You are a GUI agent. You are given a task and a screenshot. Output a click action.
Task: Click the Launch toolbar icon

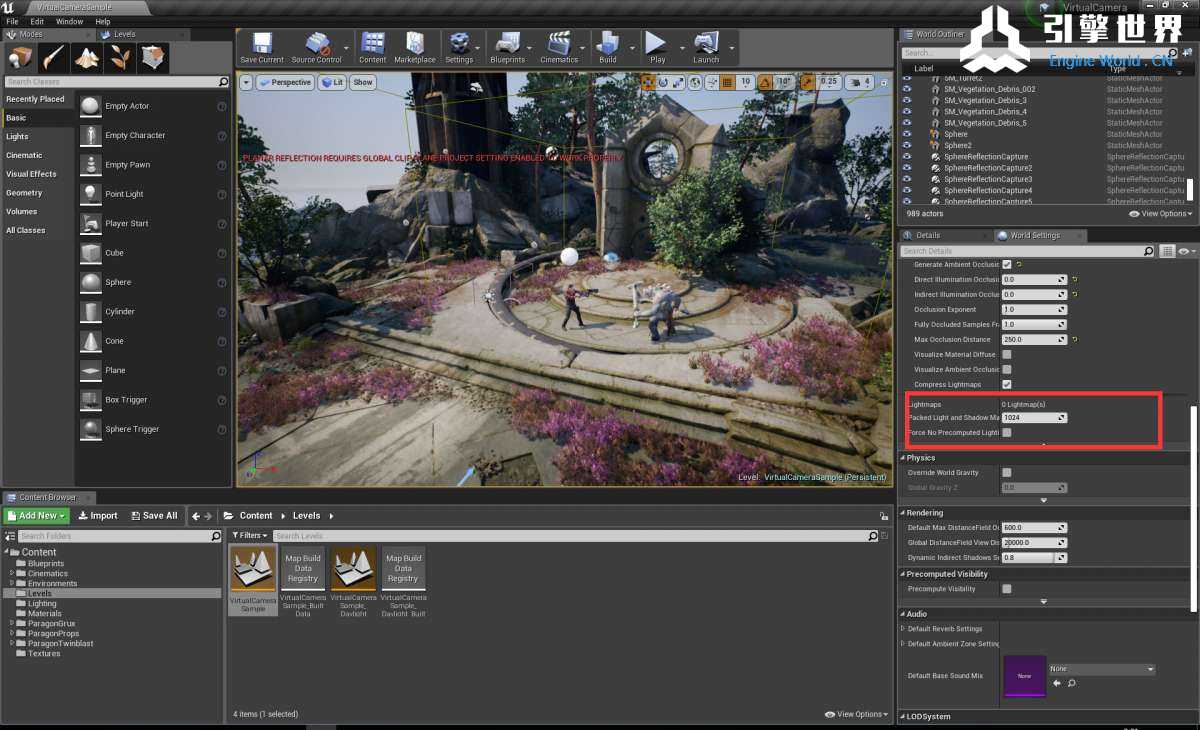pos(706,45)
